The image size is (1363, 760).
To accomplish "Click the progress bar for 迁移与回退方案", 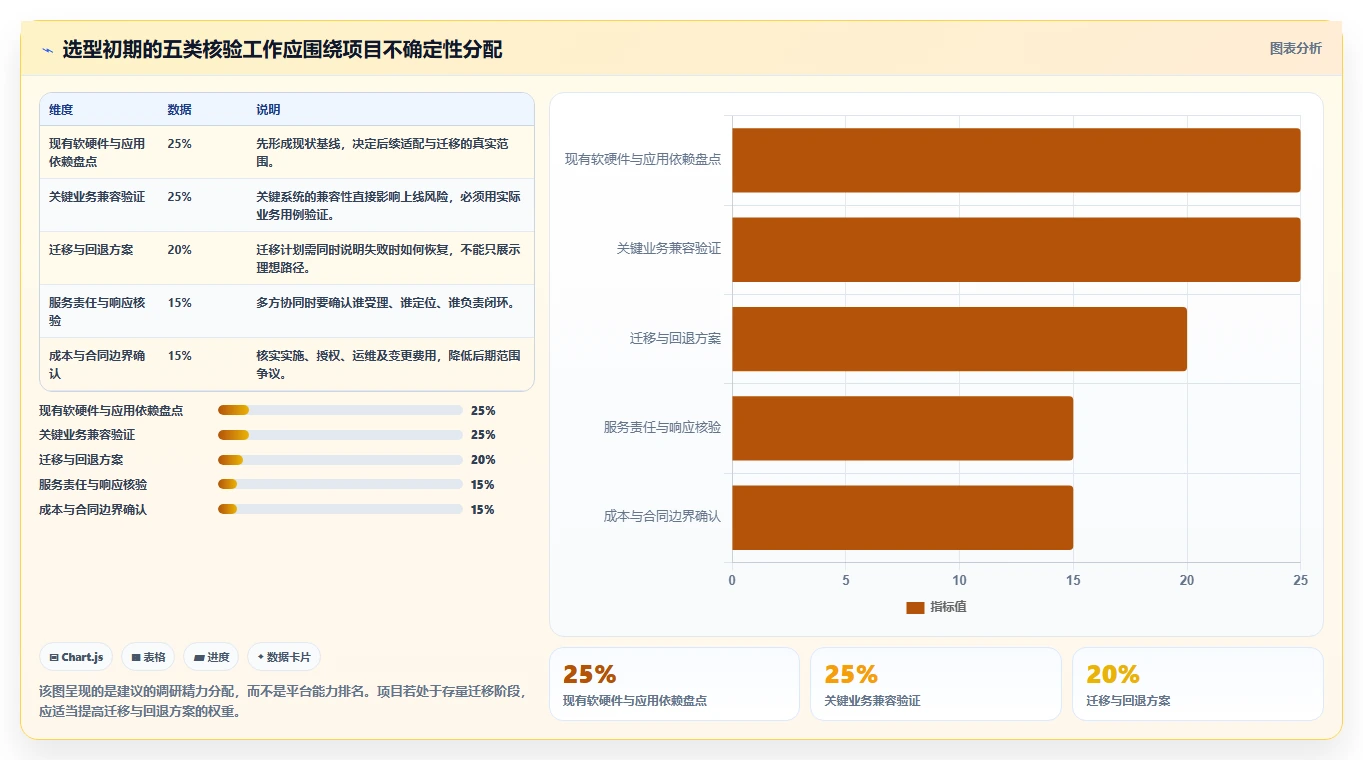I will (x=340, y=460).
